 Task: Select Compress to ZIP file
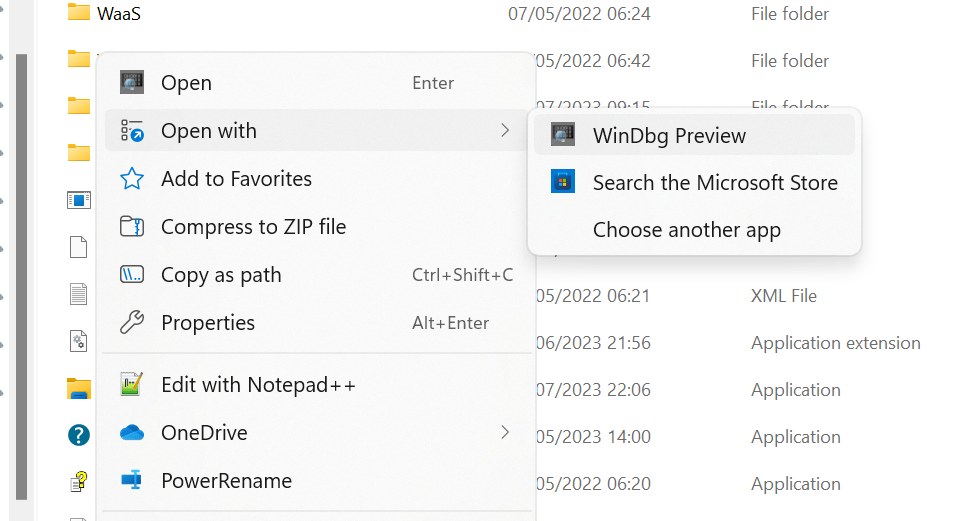[x=316, y=227]
